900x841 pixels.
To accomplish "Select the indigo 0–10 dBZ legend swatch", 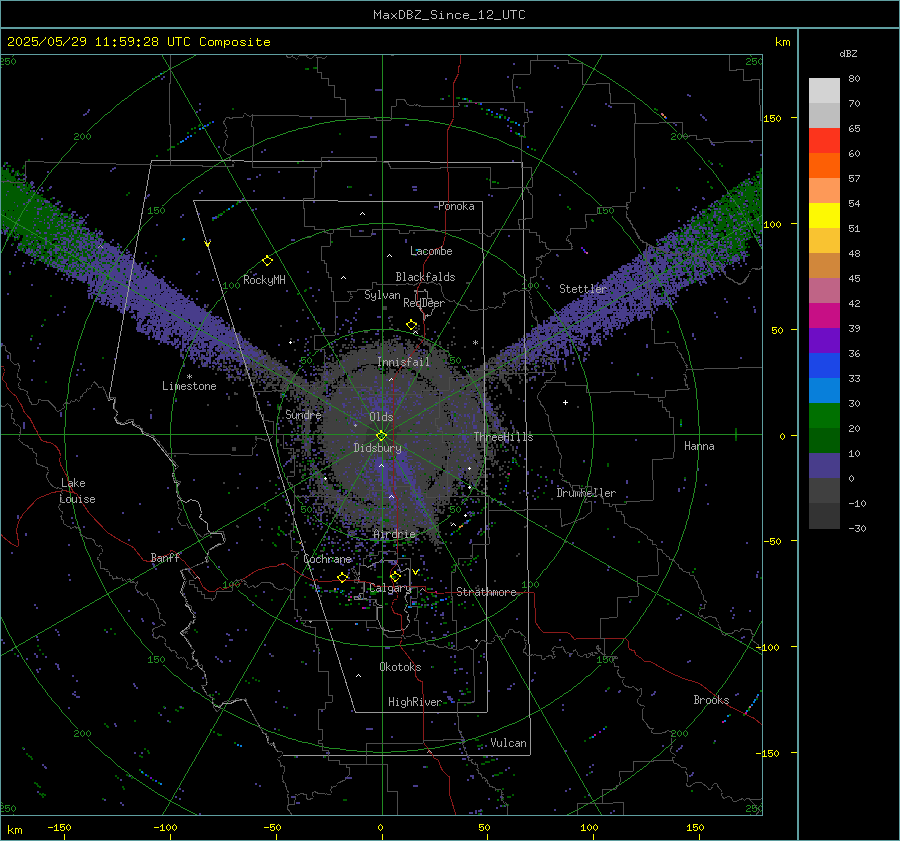I will [824, 466].
